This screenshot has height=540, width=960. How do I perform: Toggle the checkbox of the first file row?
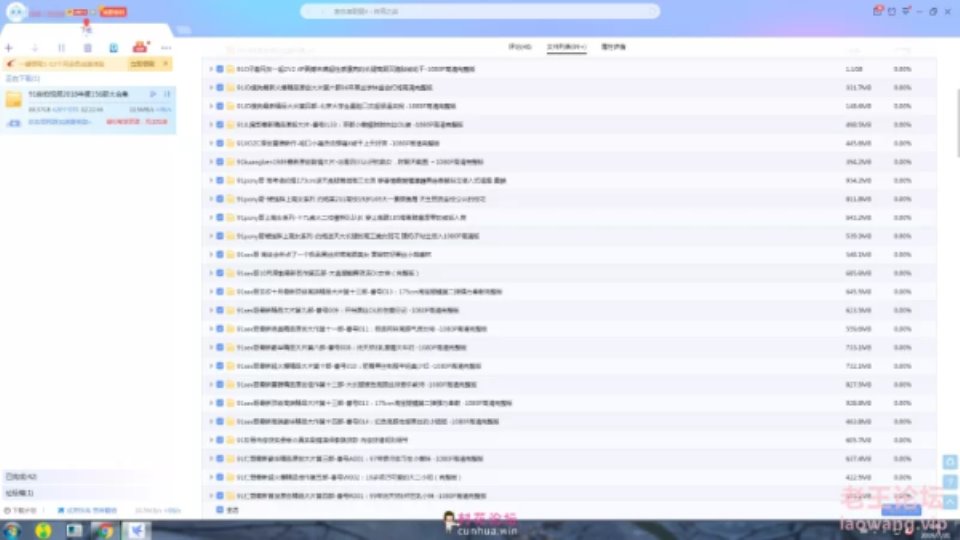tap(220, 69)
